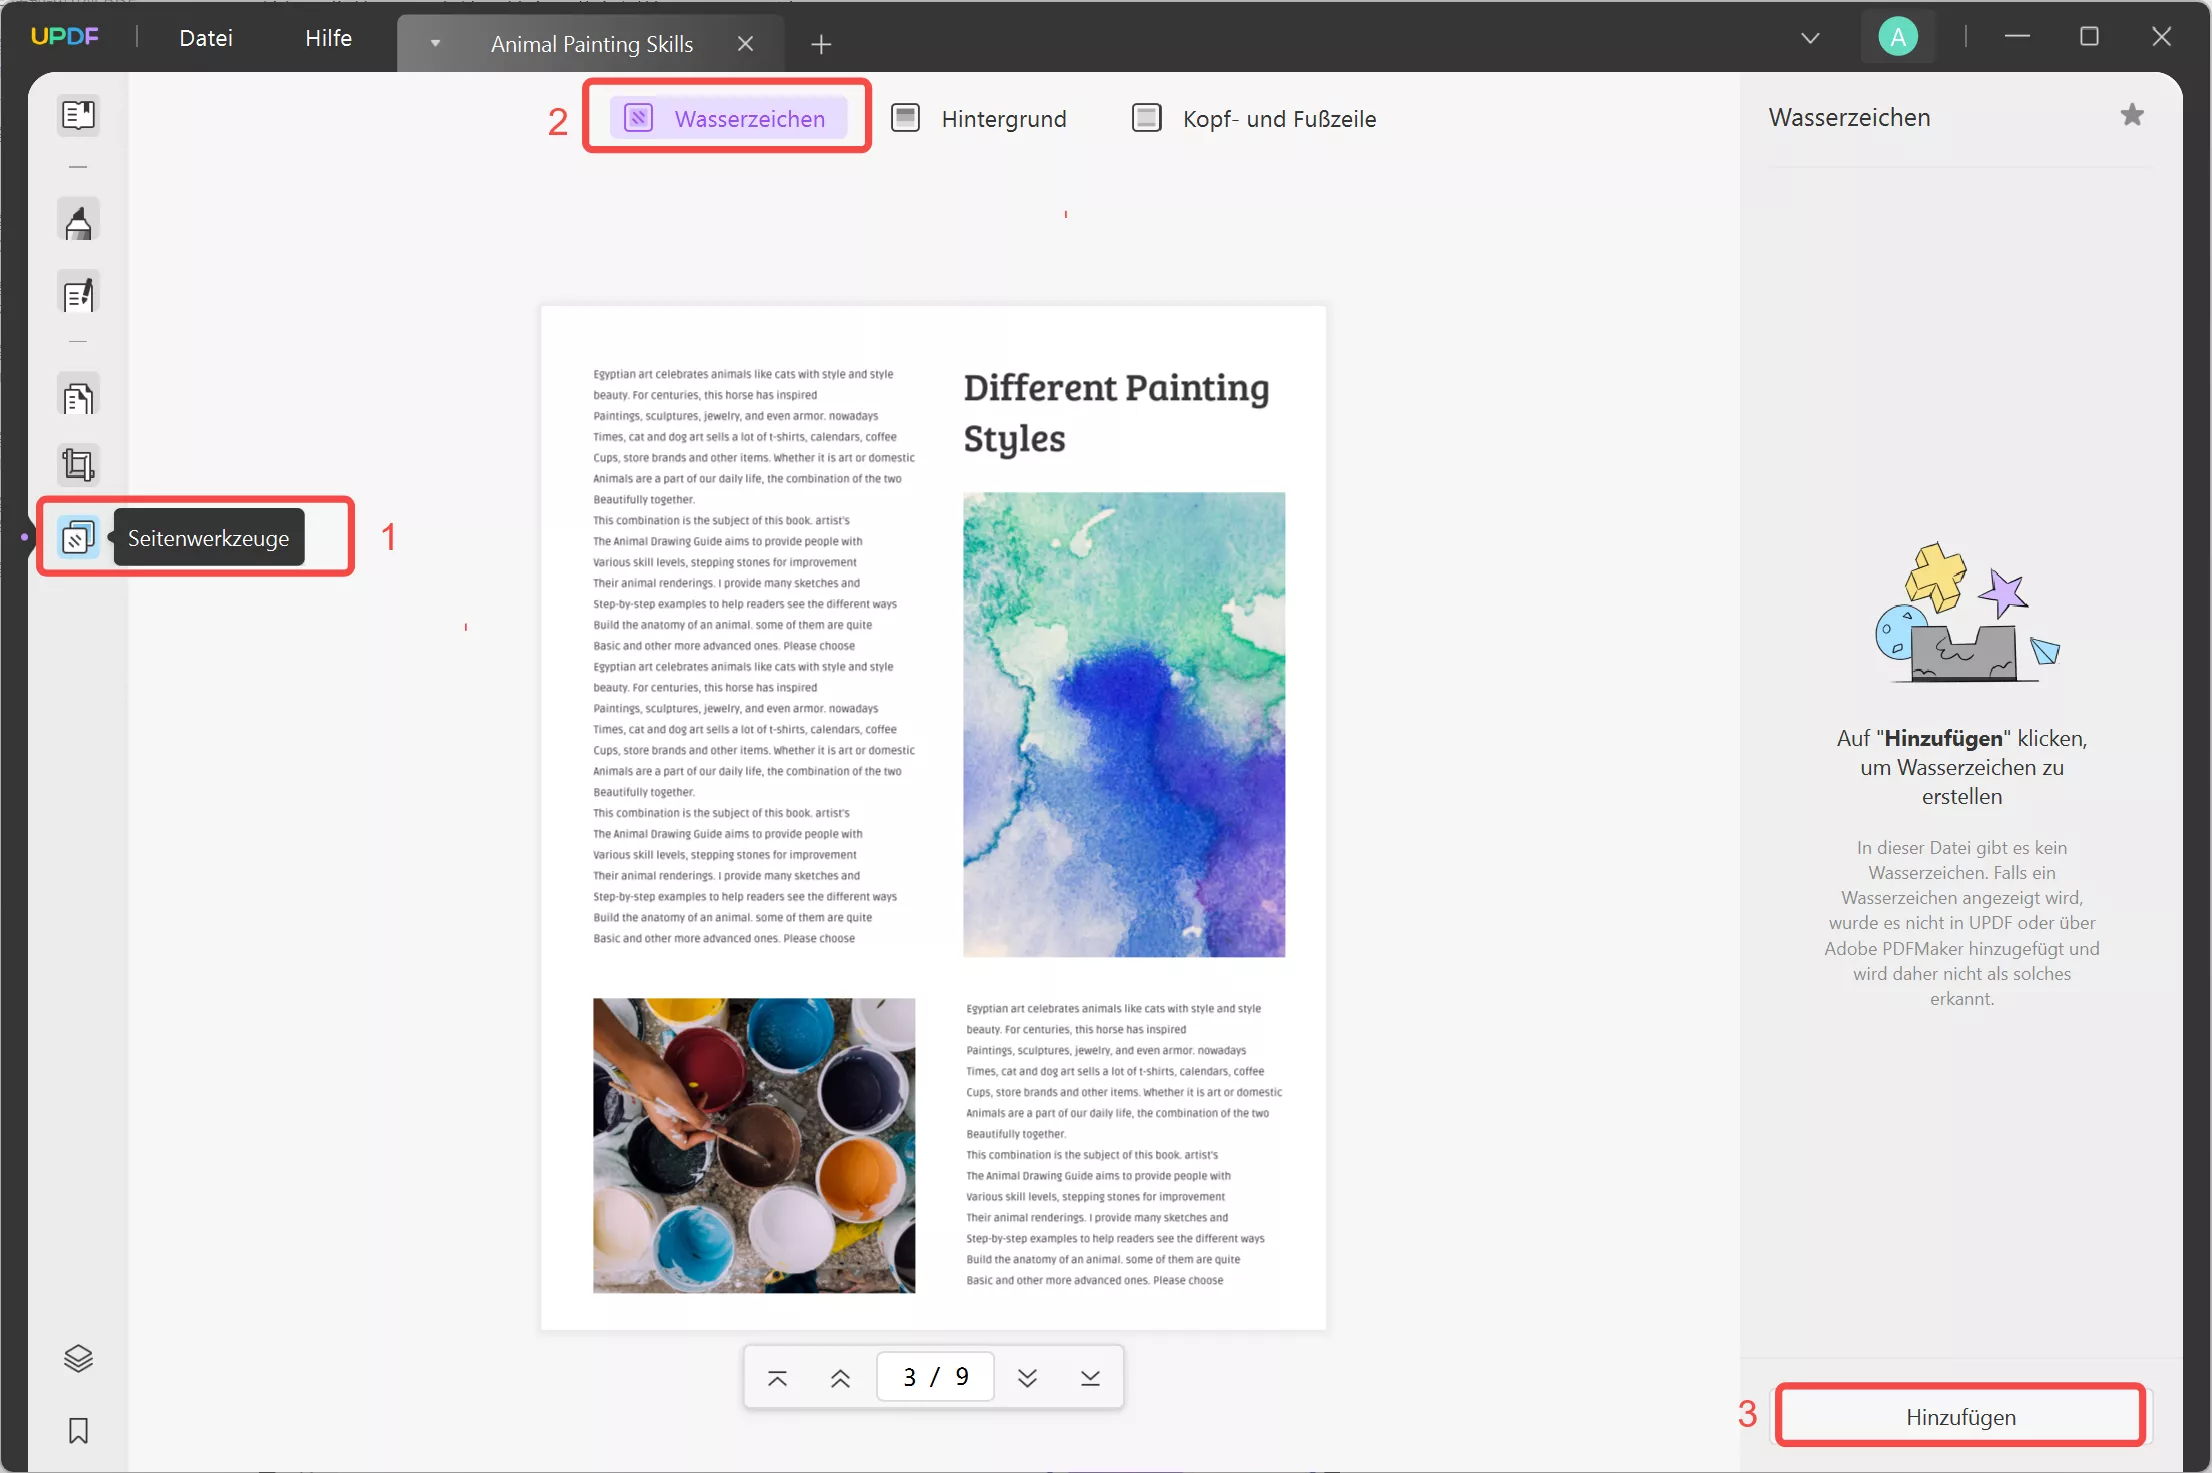Open the Reader mode tool
This screenshot has width=2212, height=1473.
(78, 115)
